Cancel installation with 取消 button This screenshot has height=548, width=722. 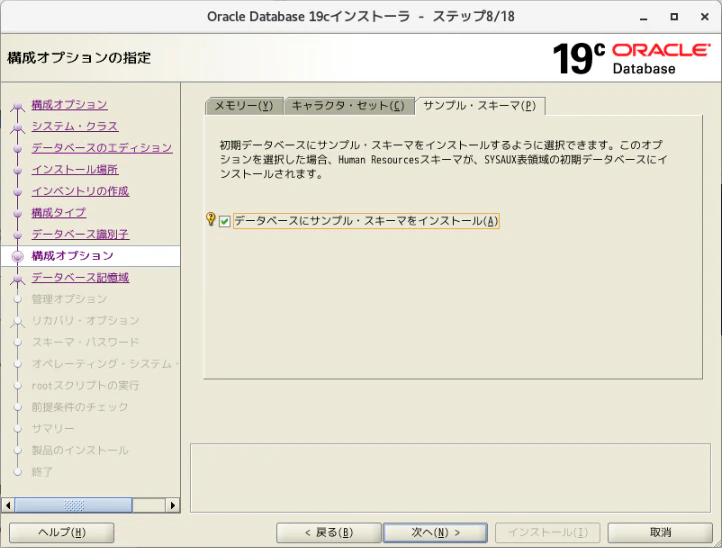(x=660, y=533)
